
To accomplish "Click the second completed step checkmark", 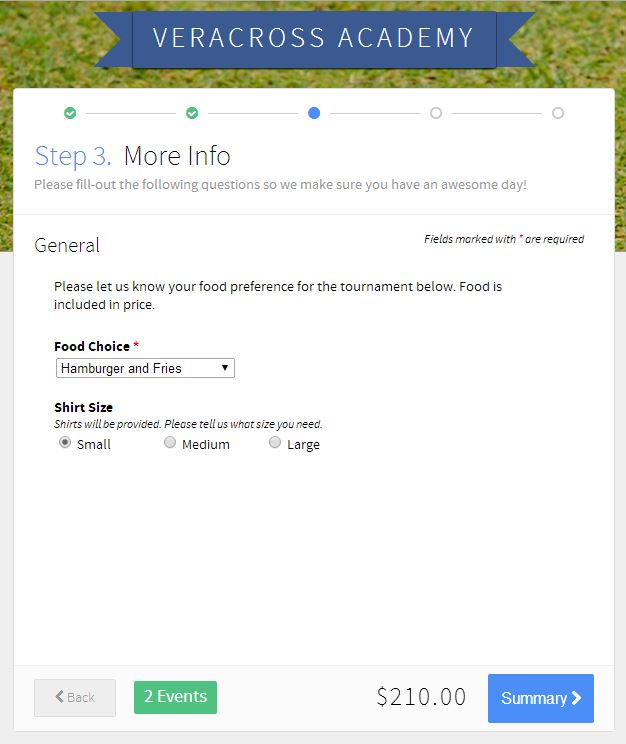I will (x=192, y=113).
